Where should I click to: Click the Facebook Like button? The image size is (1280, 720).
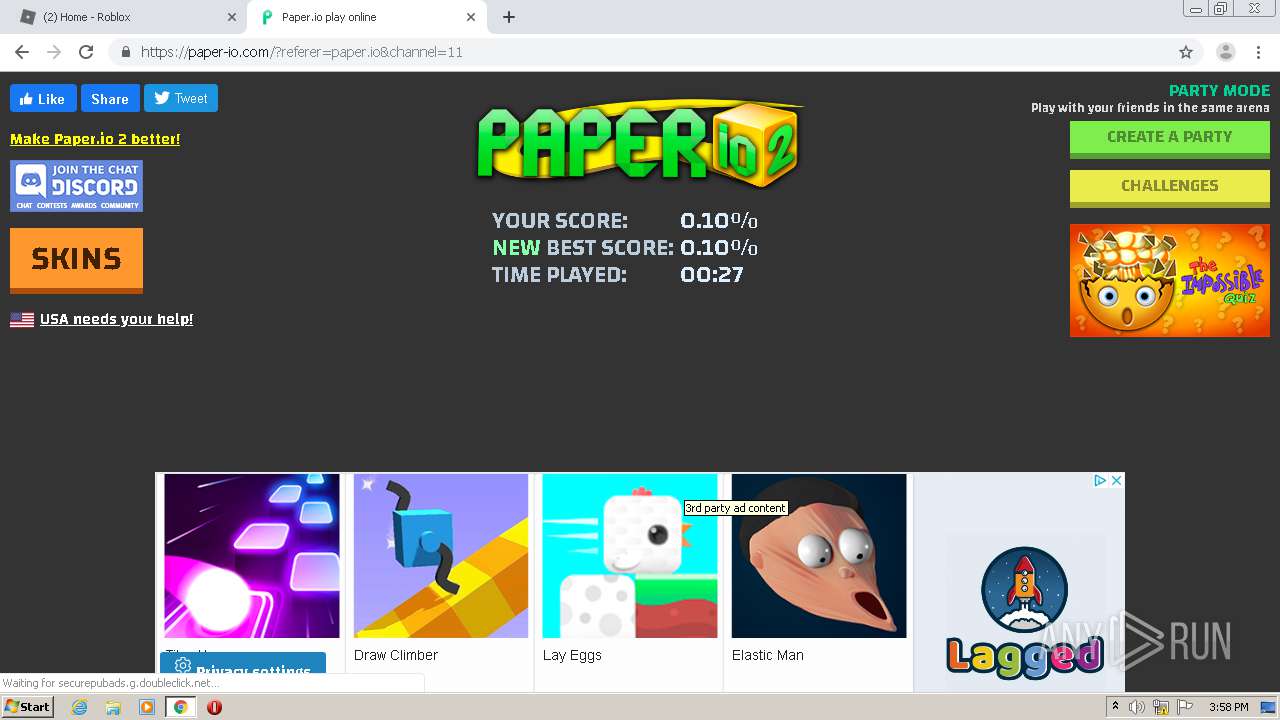[x=42, y=99]
